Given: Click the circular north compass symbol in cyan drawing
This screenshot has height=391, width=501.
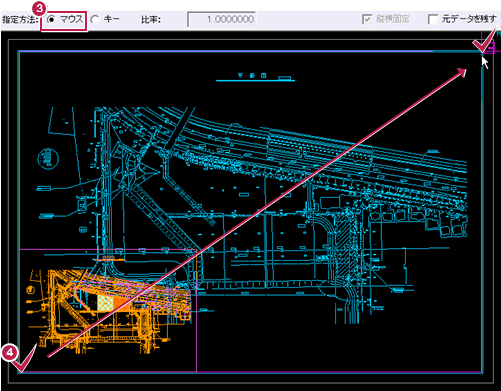Looking at the screenshot, I should 48,158.
